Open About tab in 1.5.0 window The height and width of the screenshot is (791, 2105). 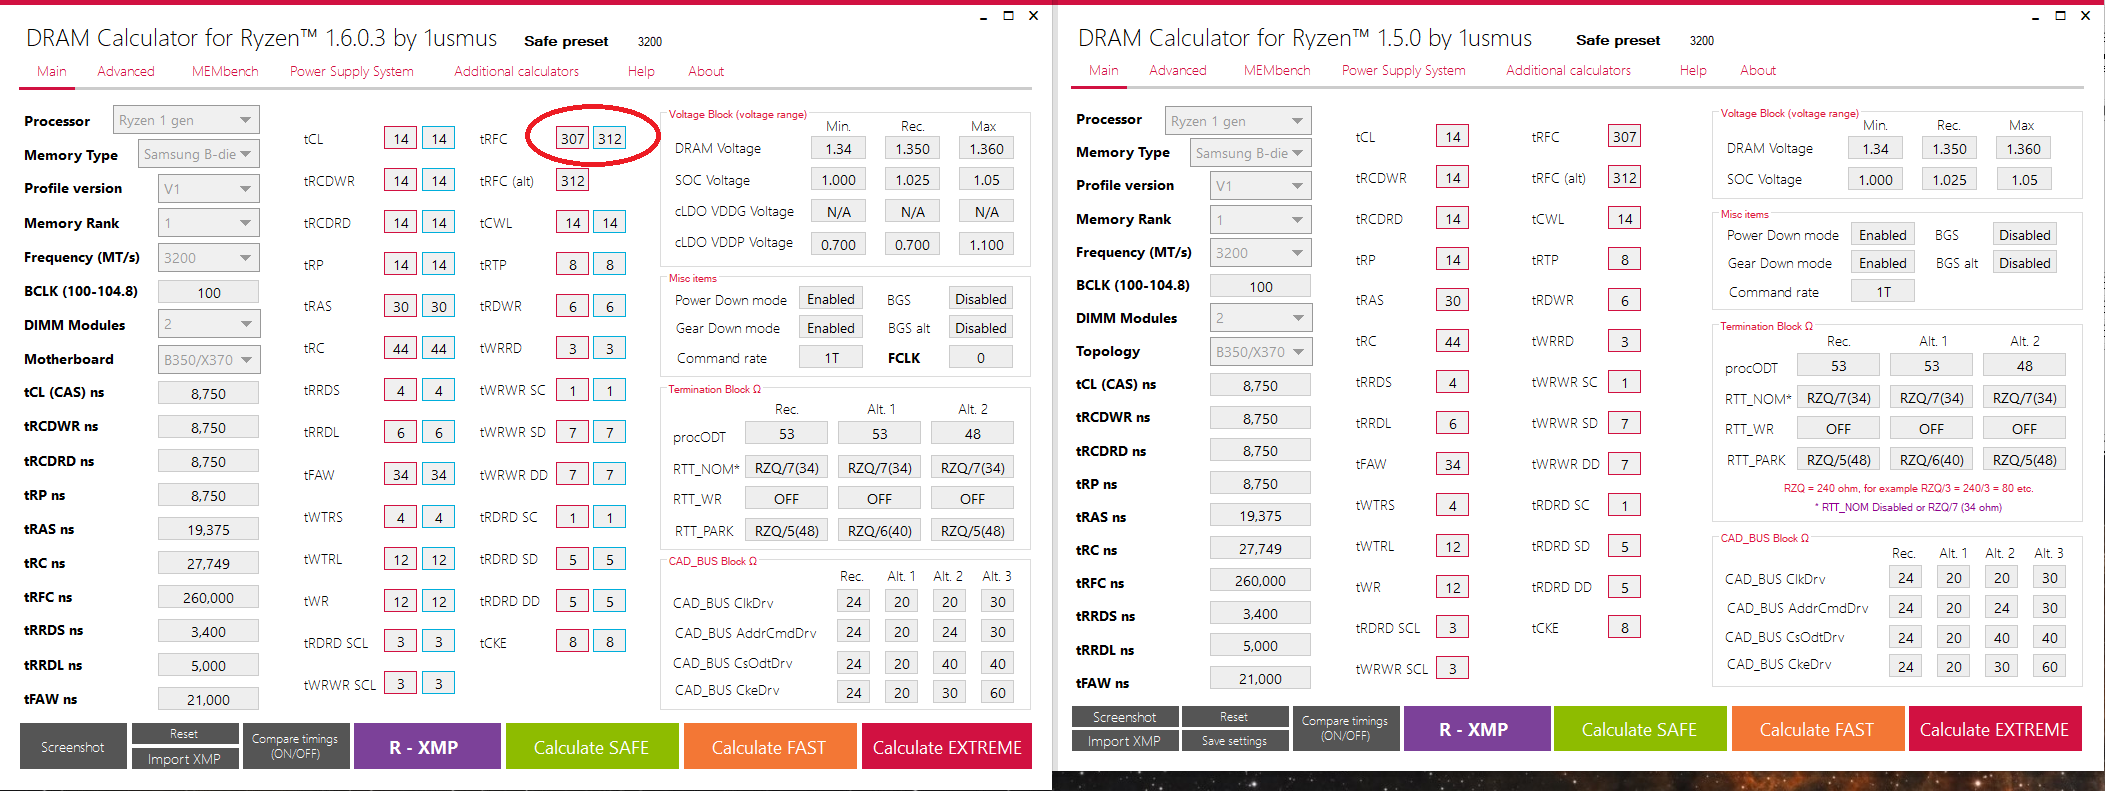(x=1757, y=70)
